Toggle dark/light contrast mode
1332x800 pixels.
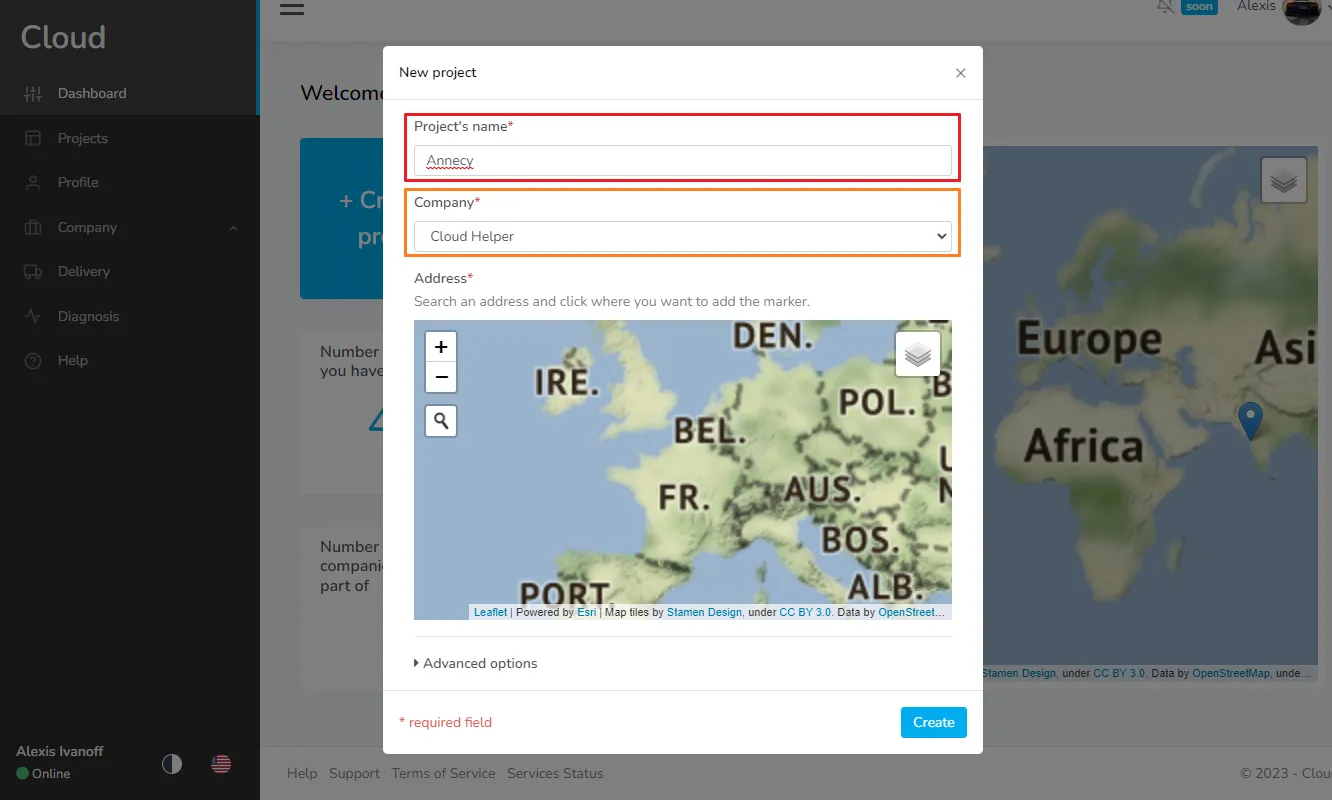point(172,764)
